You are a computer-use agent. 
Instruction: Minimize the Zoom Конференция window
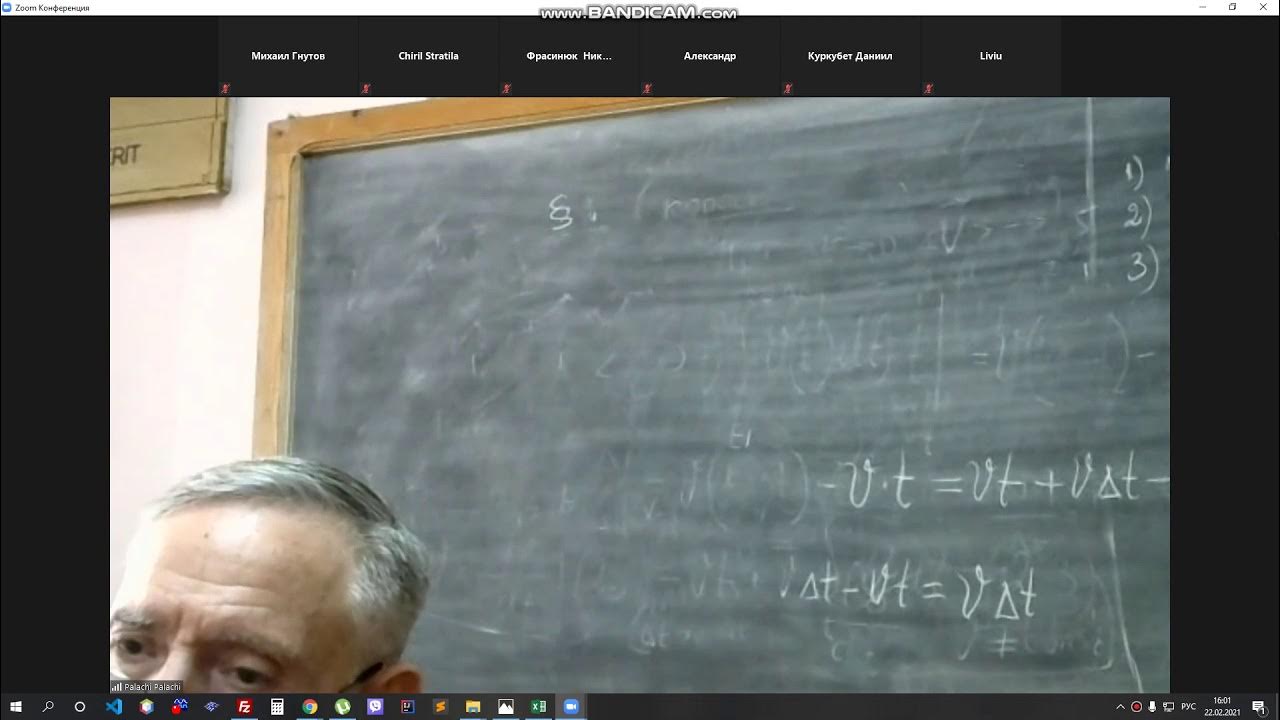1203,7
